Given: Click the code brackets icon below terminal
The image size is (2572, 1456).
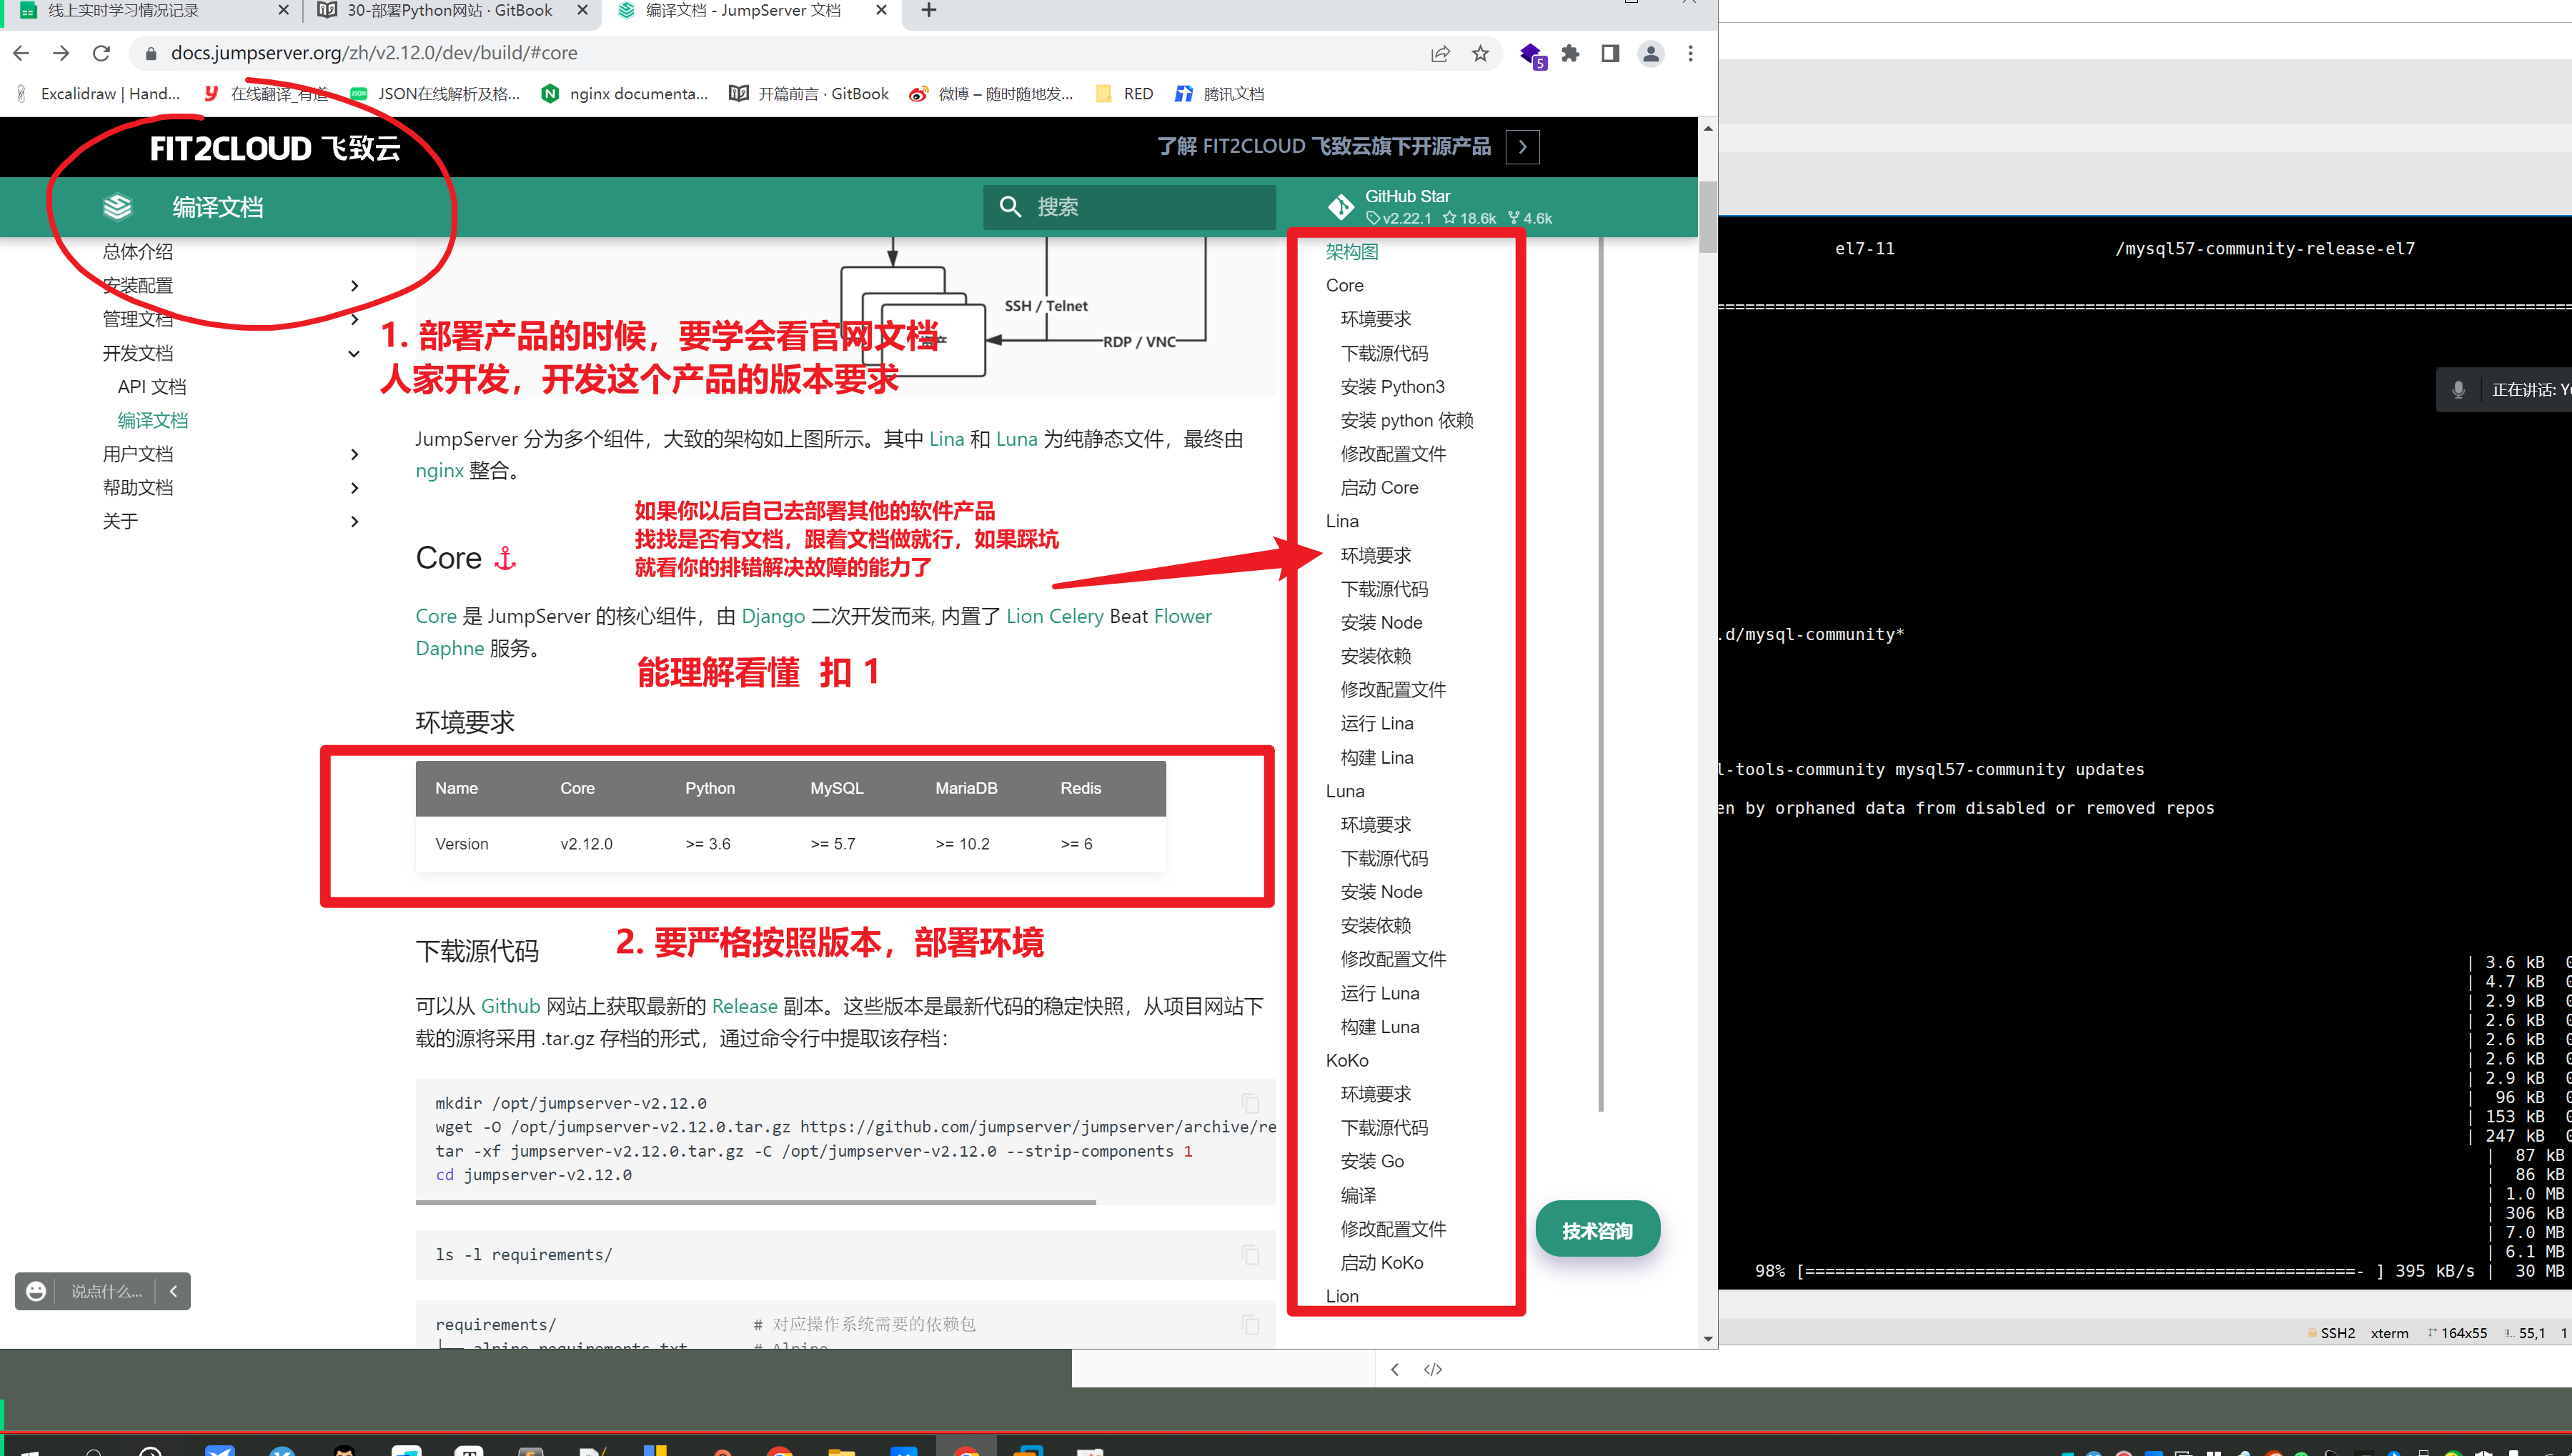Looking at the screenshot, I should tap(1433, 1369).
